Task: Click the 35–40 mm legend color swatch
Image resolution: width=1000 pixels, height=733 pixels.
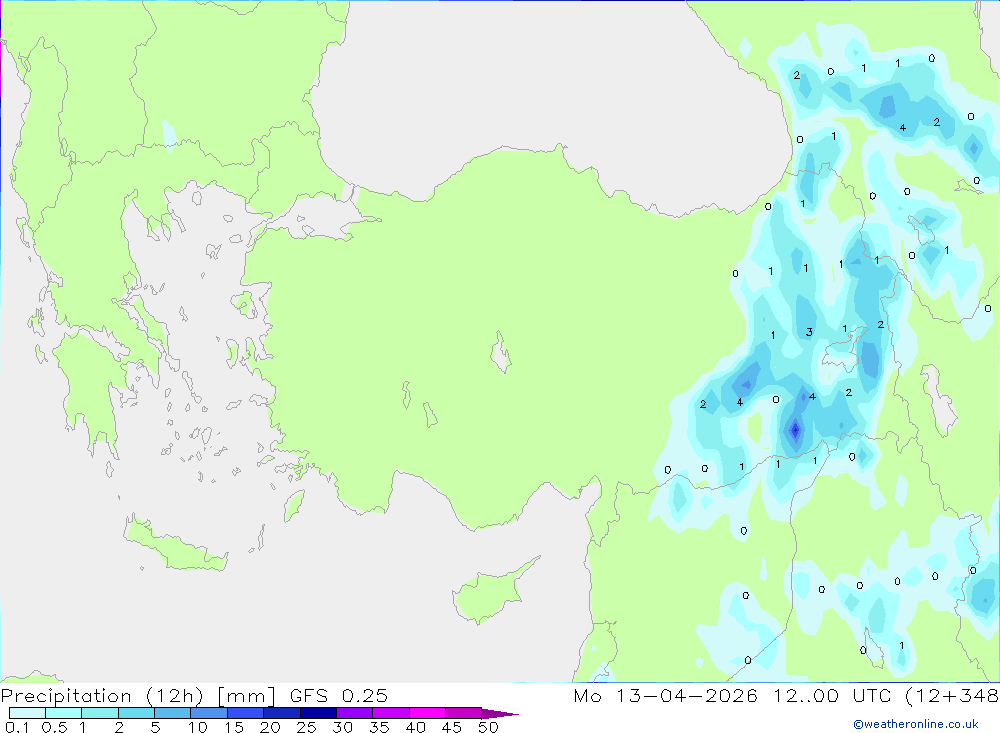Action: pyautogui.click(x=391, y=713)
